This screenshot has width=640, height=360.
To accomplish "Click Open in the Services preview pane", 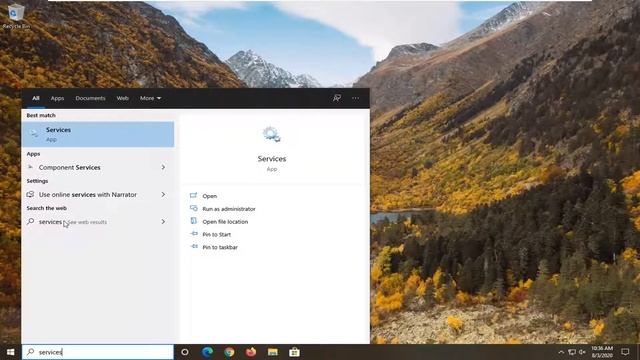I will click(209, 196).
